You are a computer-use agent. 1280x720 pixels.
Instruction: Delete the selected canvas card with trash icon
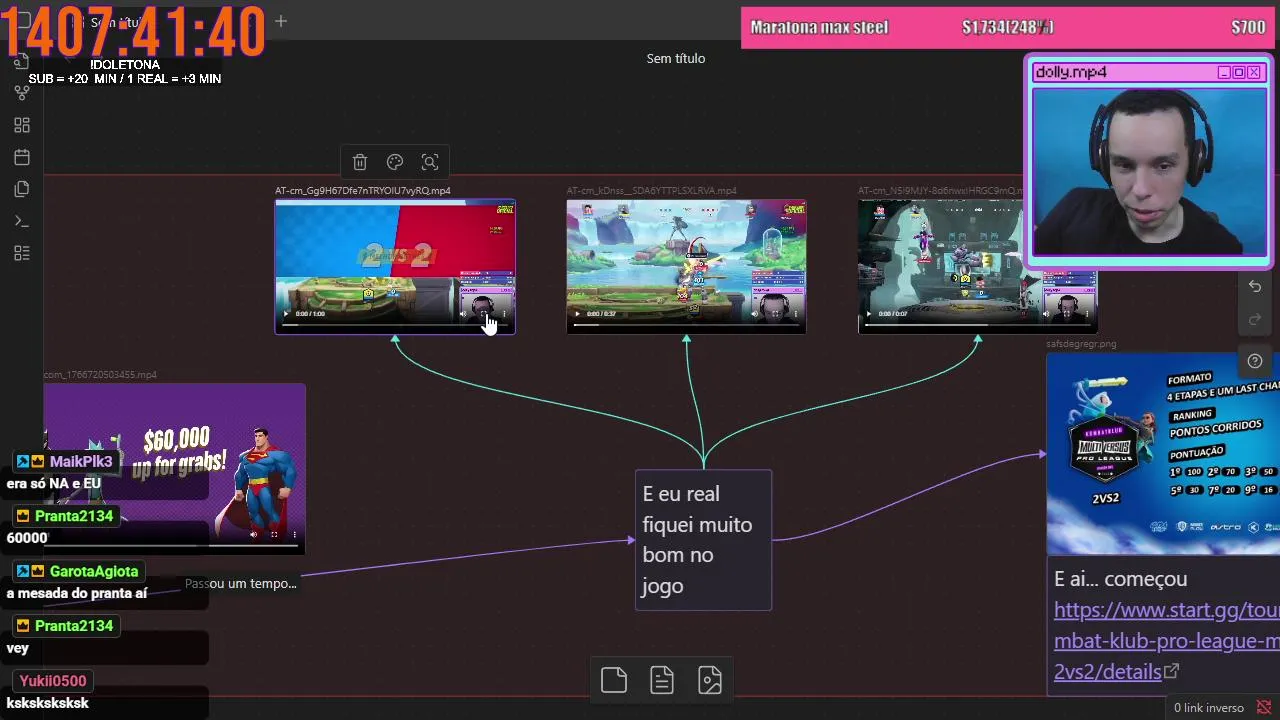tap(360, 162)
